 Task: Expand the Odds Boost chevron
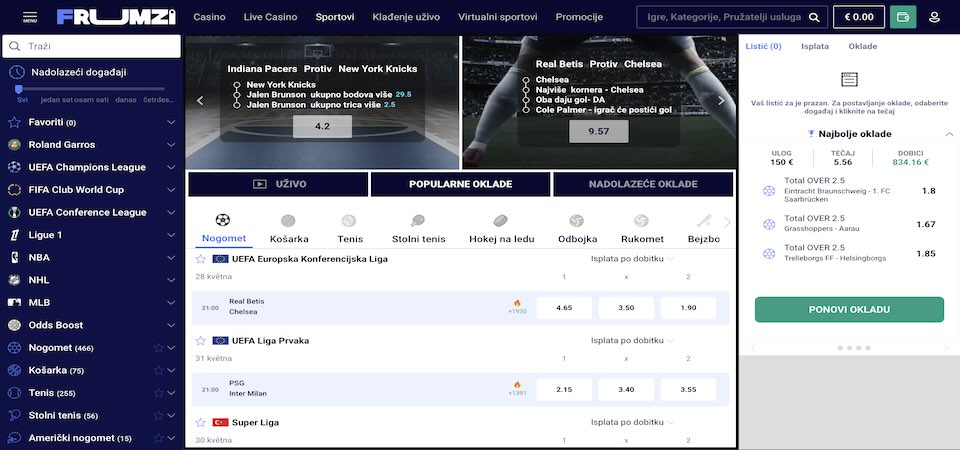click(171, 325)
